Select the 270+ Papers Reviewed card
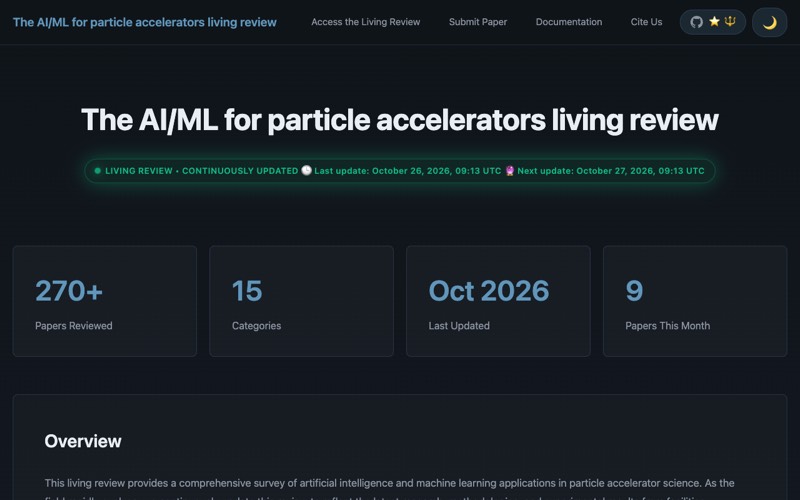800x500 pixels. pyautogui.click(x=105, y=301)
